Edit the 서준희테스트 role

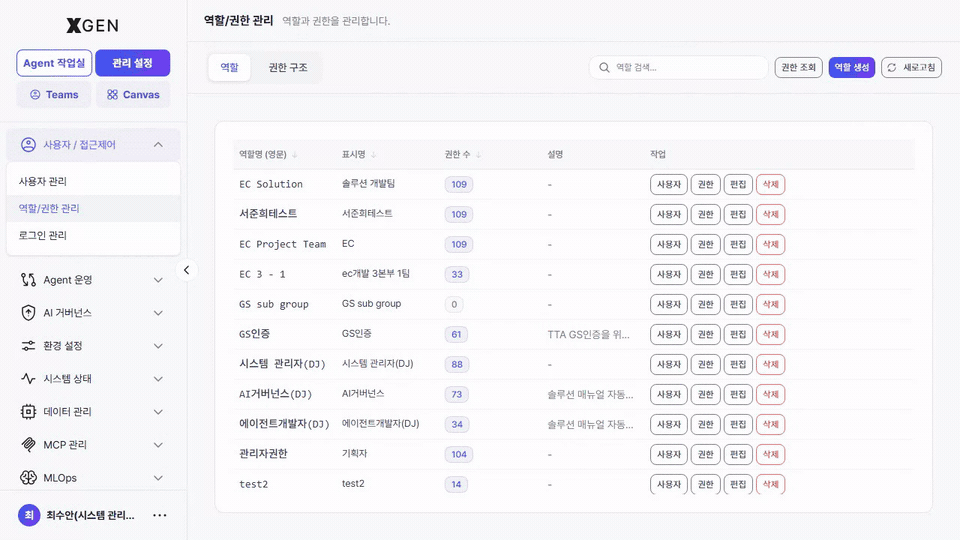[738, 214]
